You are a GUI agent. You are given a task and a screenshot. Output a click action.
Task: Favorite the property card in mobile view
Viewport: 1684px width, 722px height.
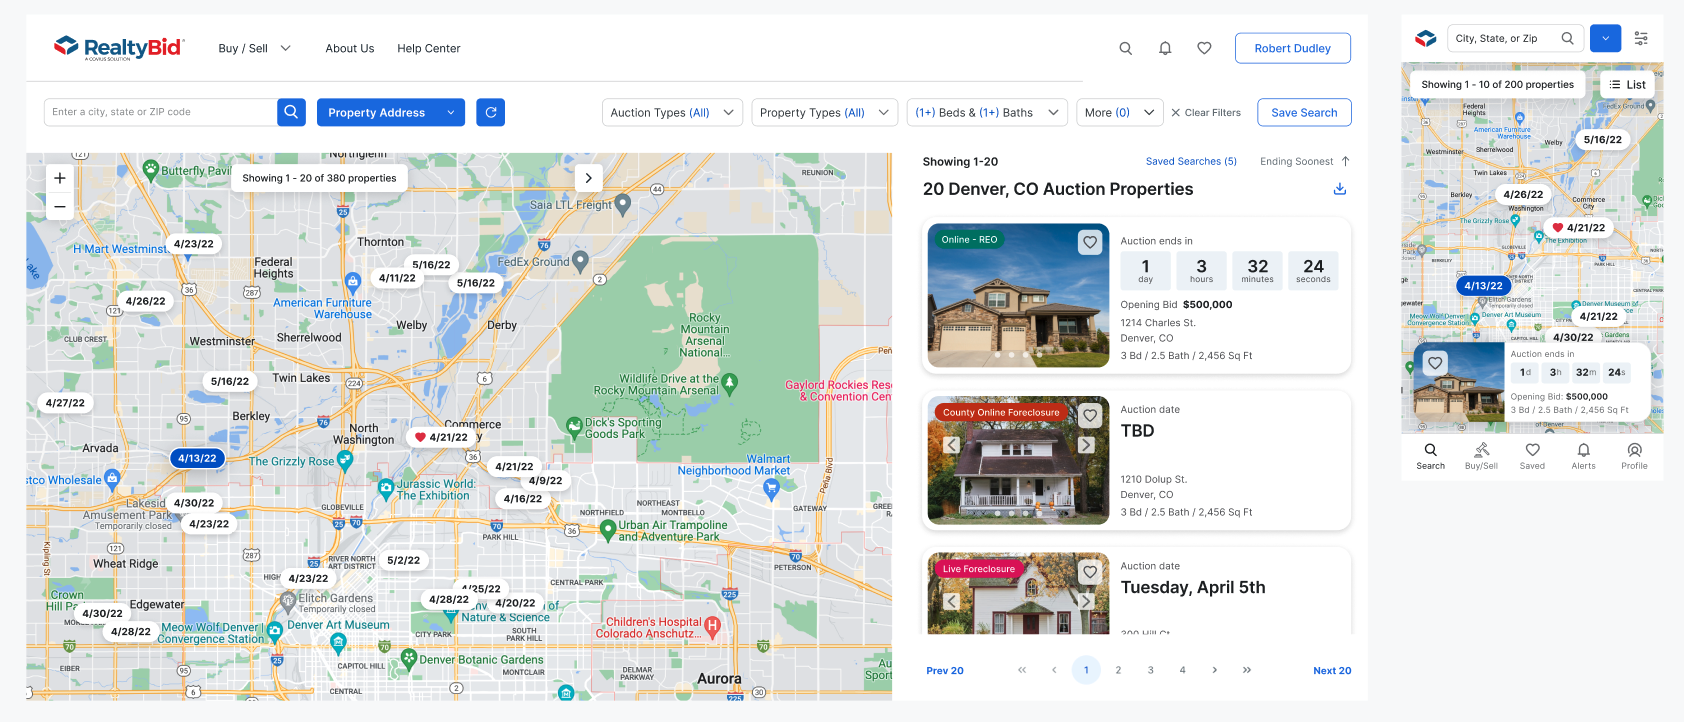pyautogui.click(x=1435, y=363)
